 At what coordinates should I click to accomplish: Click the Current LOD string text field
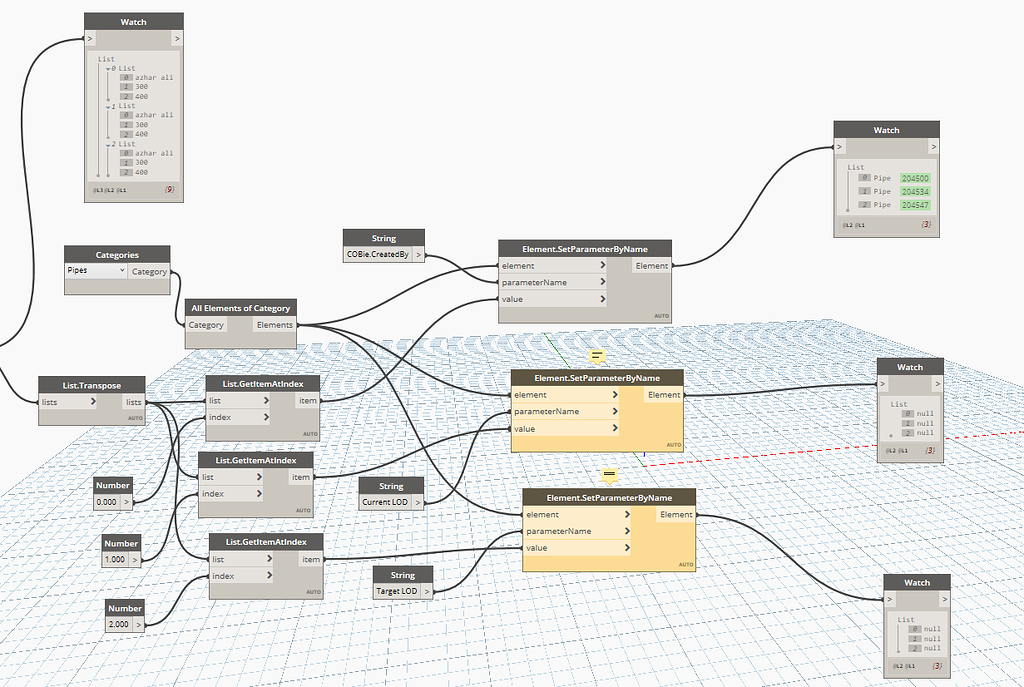tap(385, 502)
